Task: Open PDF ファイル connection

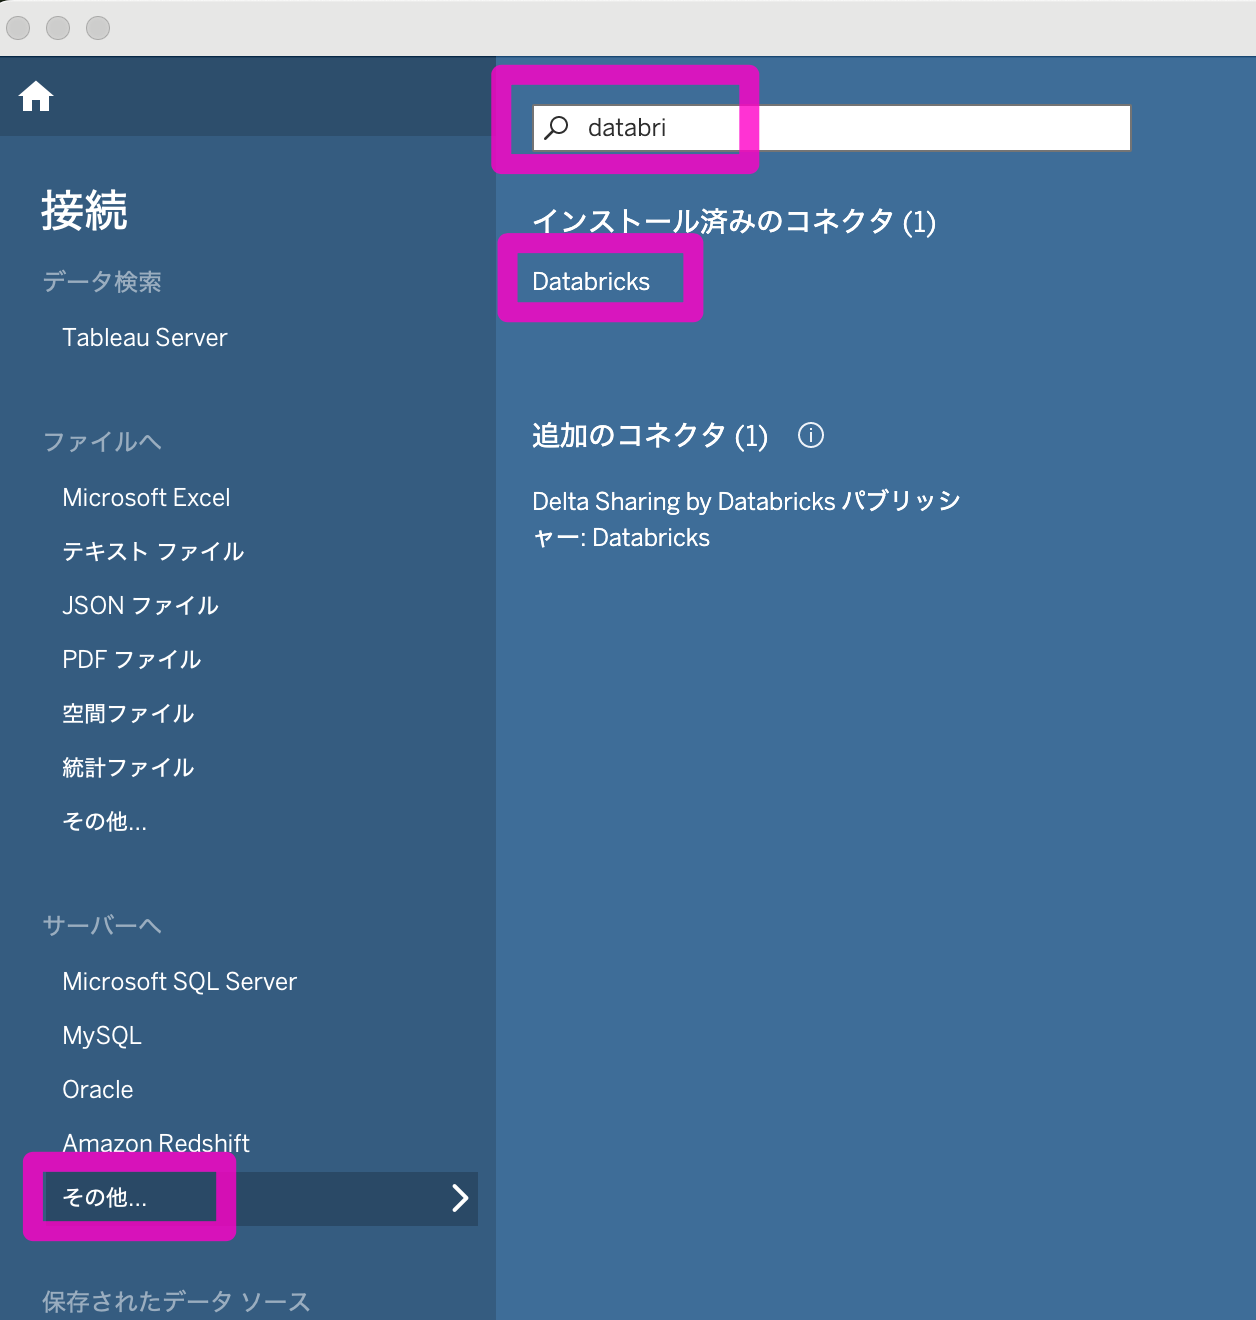Action: [x=132, y=660]
